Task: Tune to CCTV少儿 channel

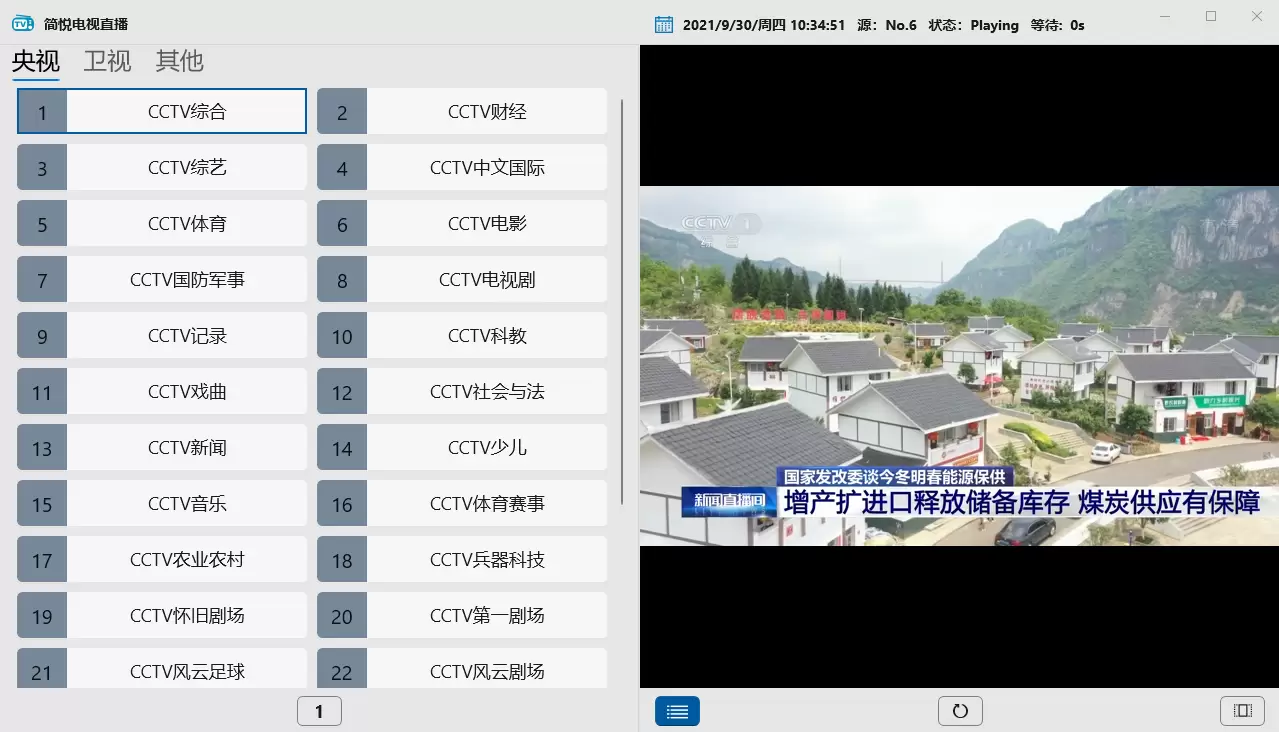Action: 462,447
